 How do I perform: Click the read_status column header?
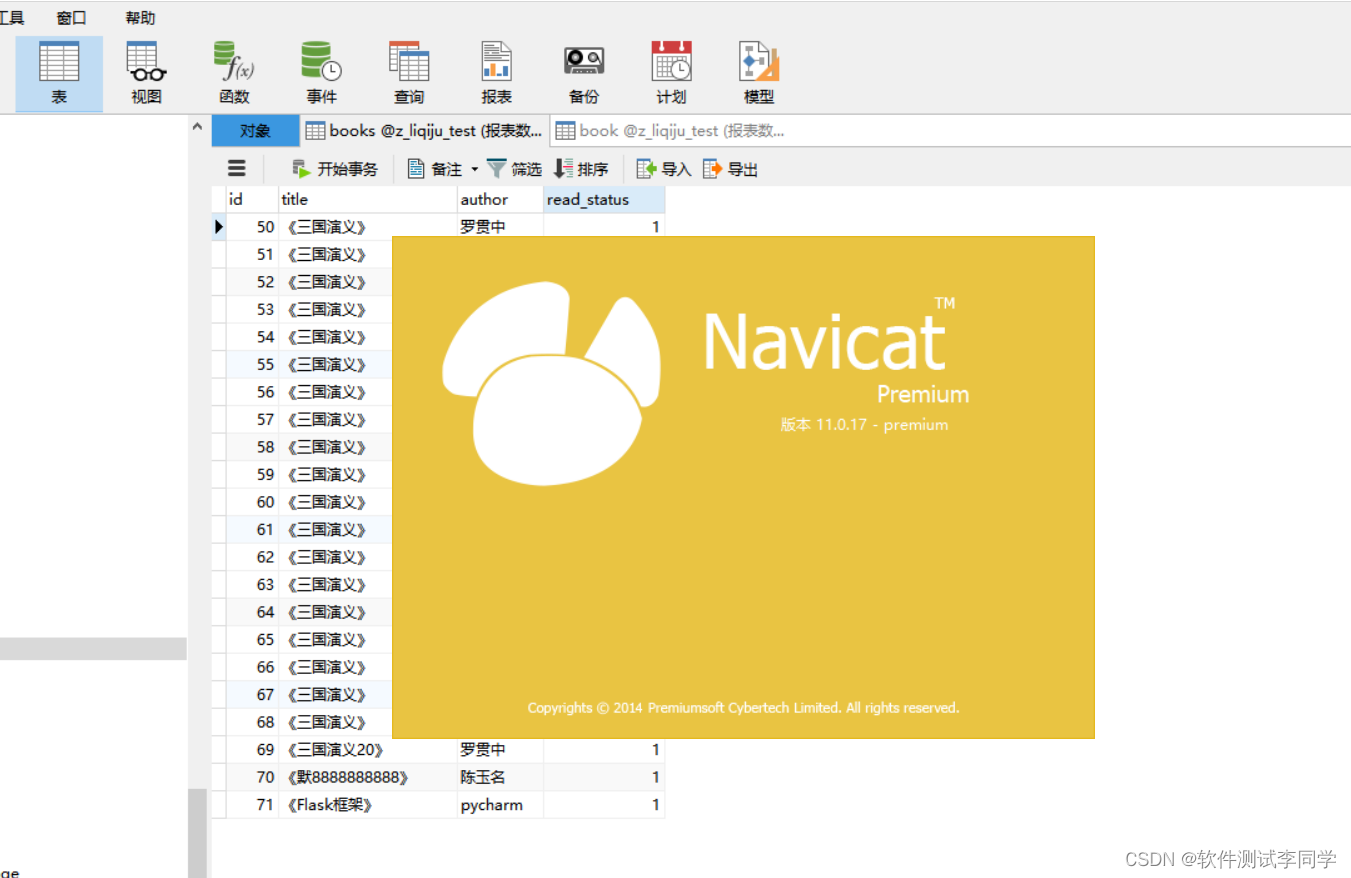click(x=604, y=199)
